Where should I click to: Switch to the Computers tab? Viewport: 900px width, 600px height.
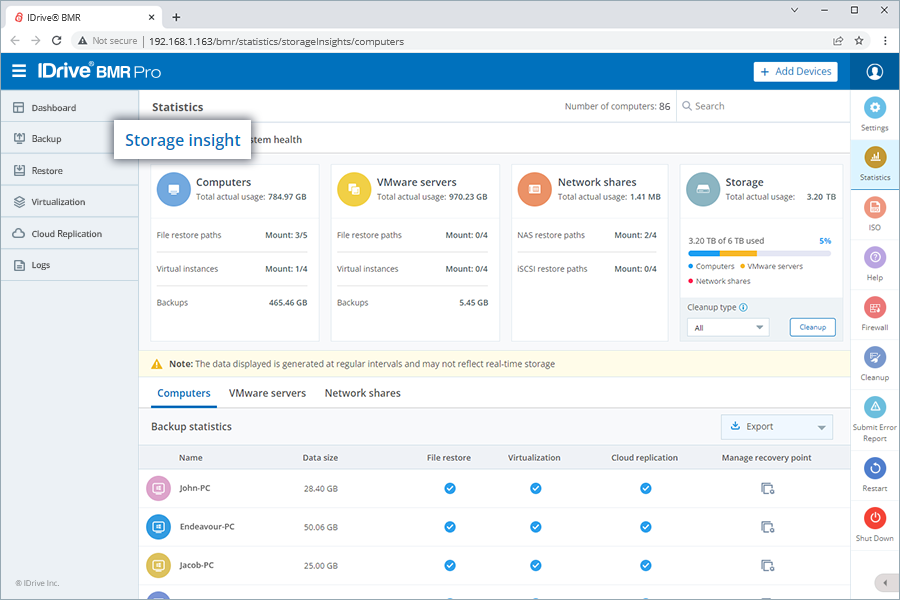(184, 393)
